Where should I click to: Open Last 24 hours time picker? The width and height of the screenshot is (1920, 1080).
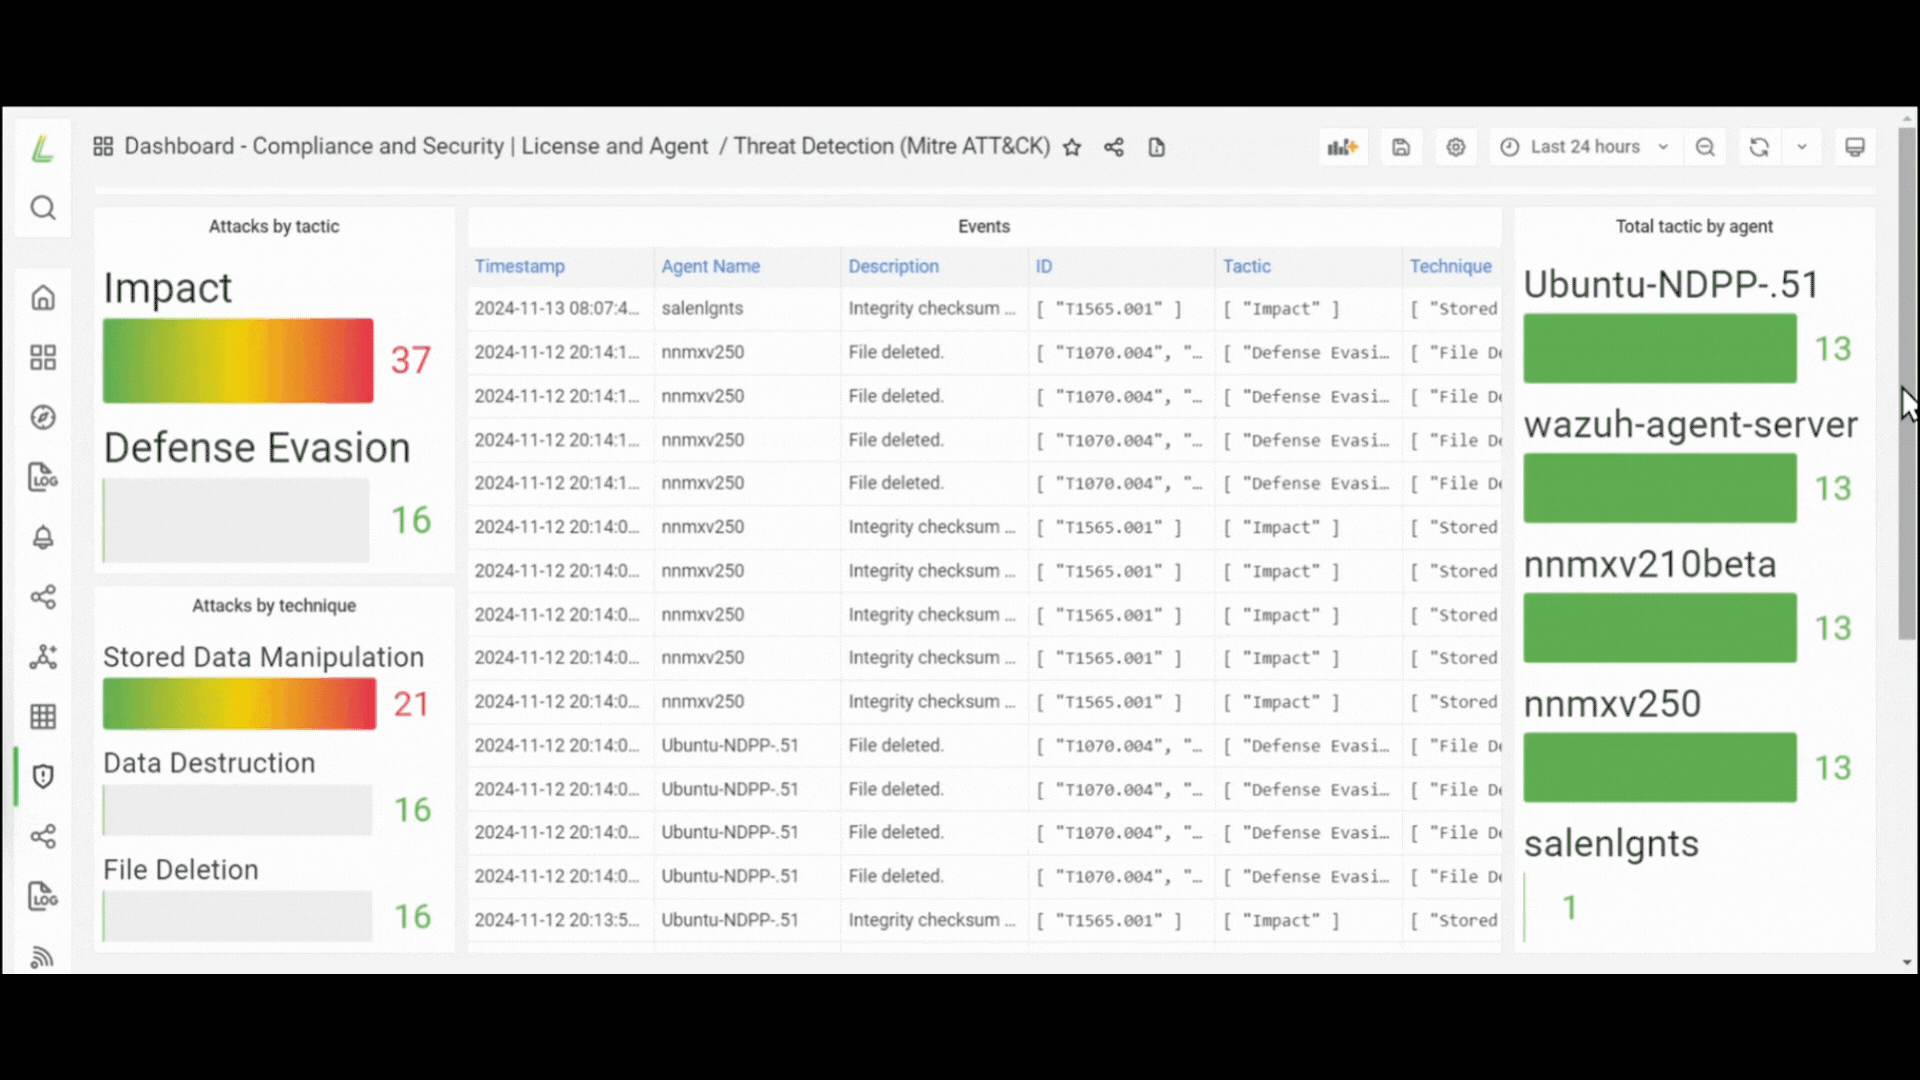1585,147
